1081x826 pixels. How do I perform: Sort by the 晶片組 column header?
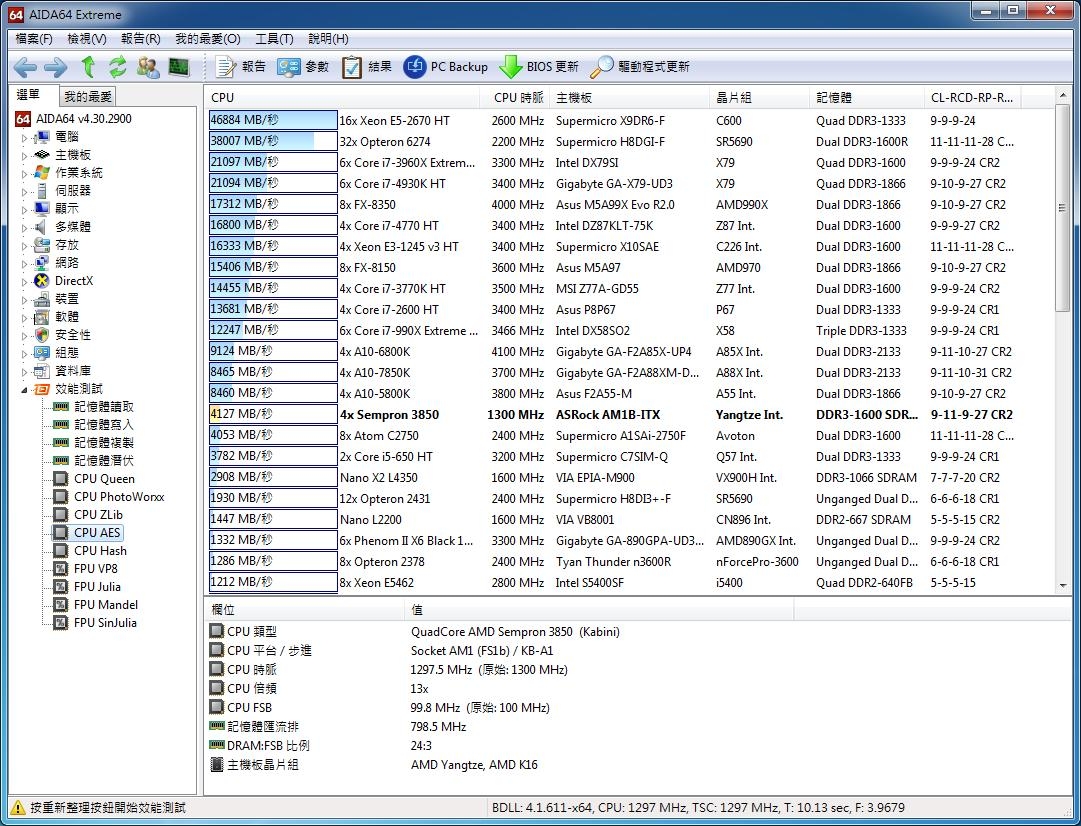pyautogui.click(x=758, y=98)
